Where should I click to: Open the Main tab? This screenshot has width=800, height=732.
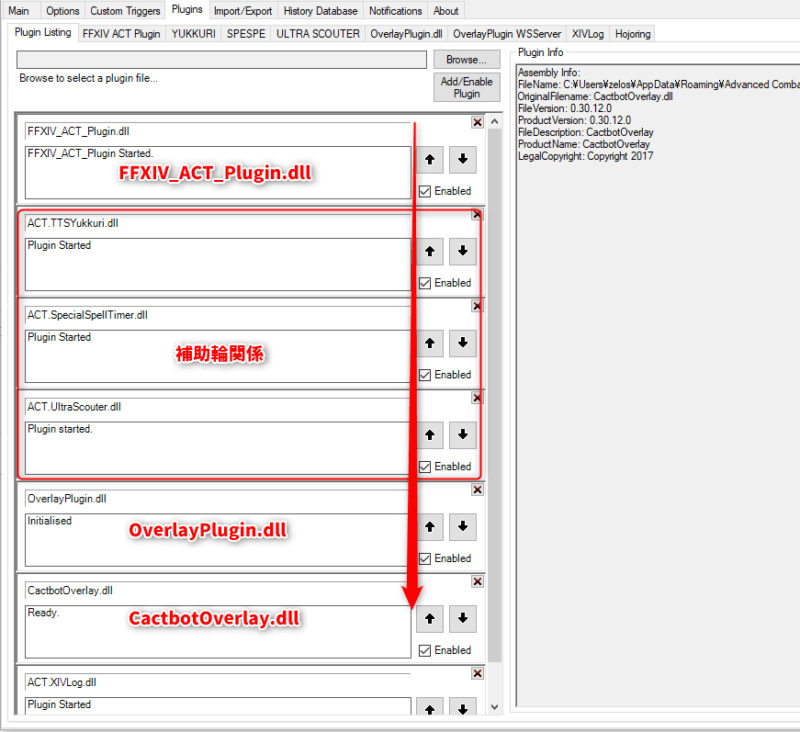[x=19, y=11]
